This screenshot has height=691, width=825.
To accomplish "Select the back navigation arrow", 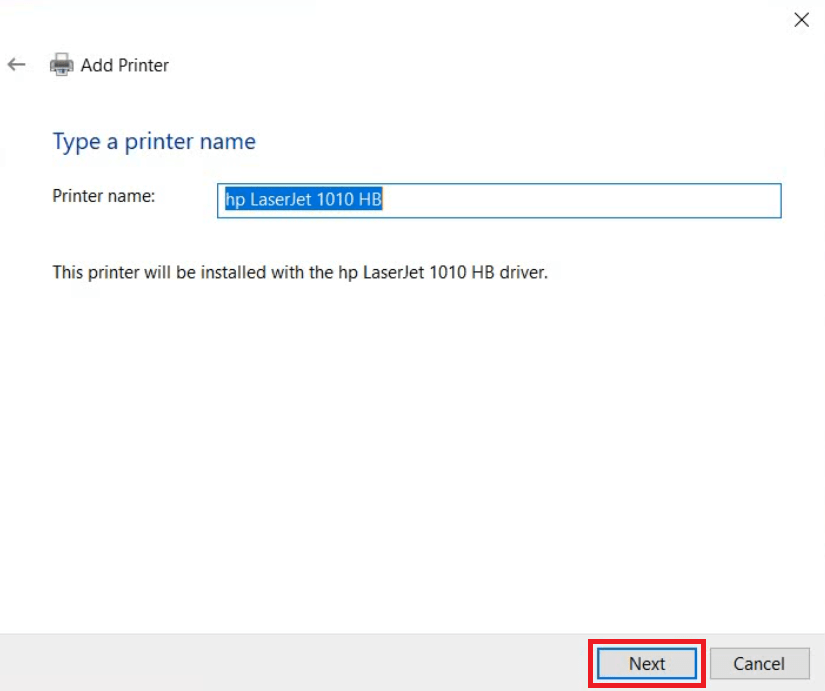I will (x=16, y=64).
